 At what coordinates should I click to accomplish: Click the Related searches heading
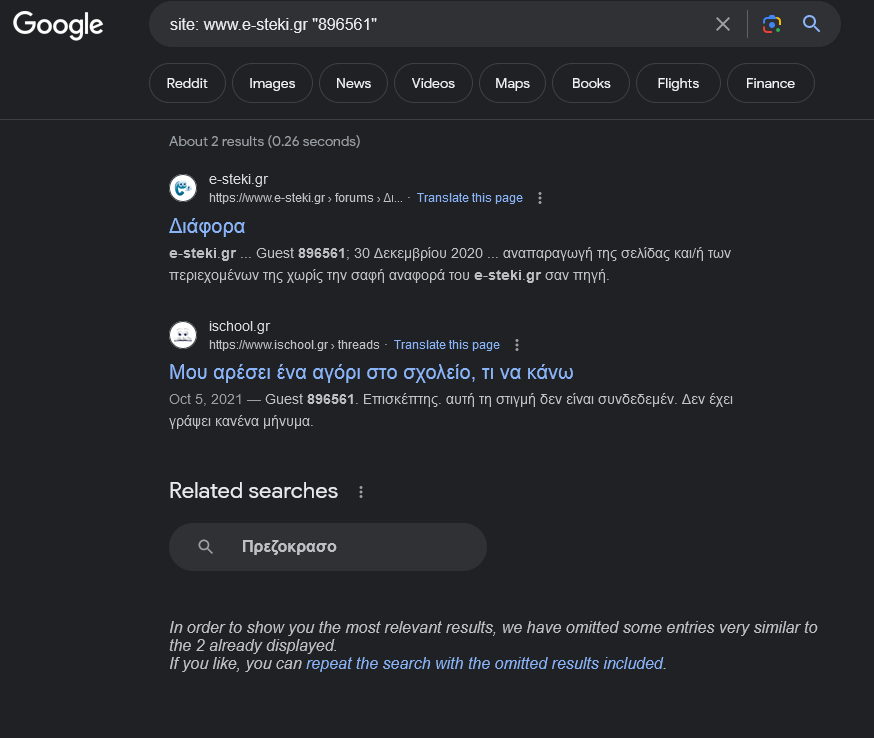click(254, 491)
